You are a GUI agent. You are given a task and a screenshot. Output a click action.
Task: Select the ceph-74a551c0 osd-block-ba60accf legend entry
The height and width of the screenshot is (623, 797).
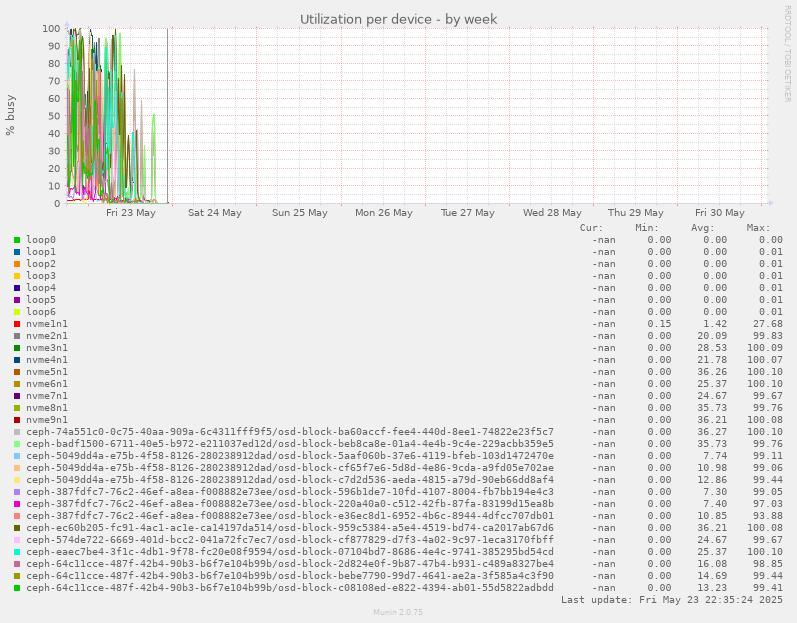click(x=290, y=432)
